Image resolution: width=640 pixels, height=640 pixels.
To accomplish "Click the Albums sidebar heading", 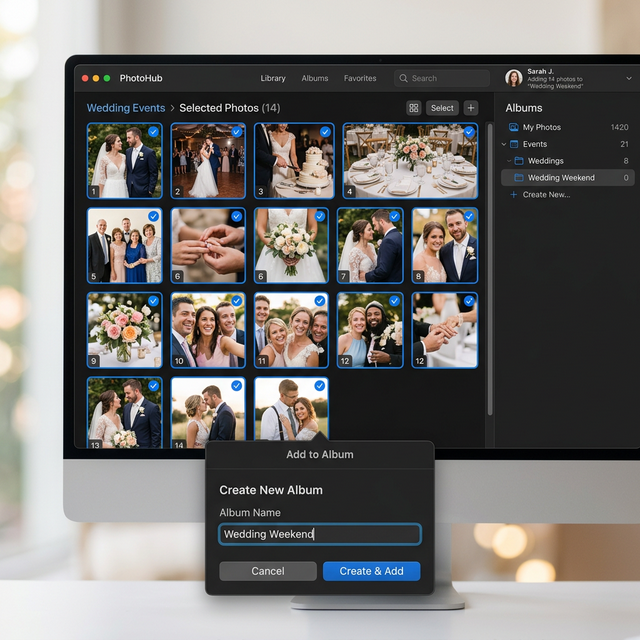I will click(524, 108).
